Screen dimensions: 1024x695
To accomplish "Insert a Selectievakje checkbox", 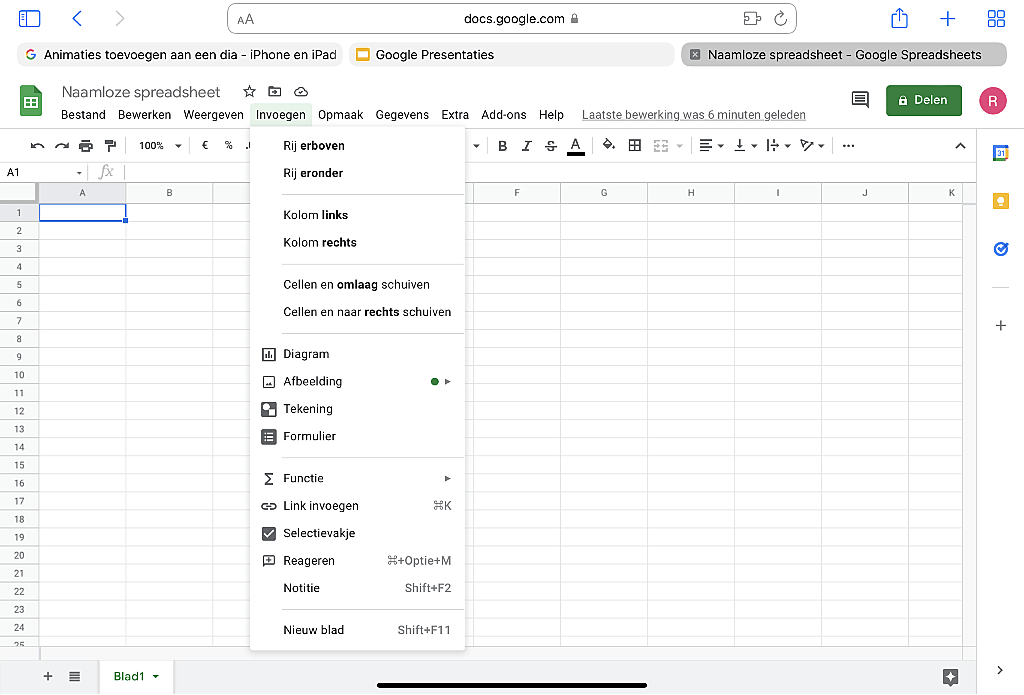I will [357, 533].
